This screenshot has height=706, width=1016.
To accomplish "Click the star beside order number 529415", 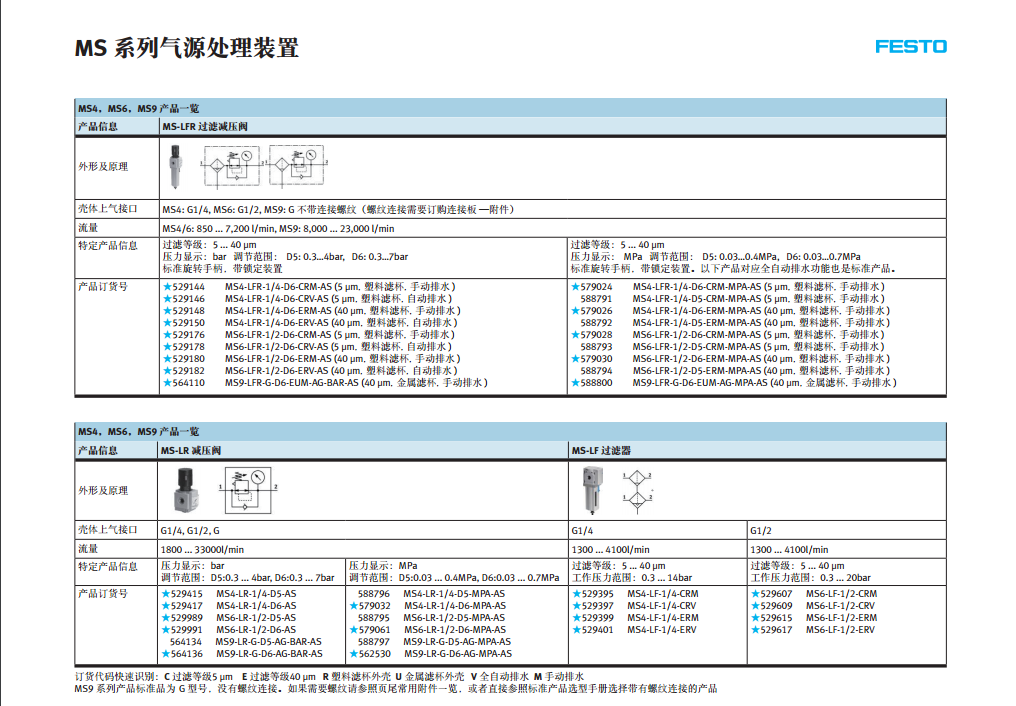I will click(x=166, y=593).
